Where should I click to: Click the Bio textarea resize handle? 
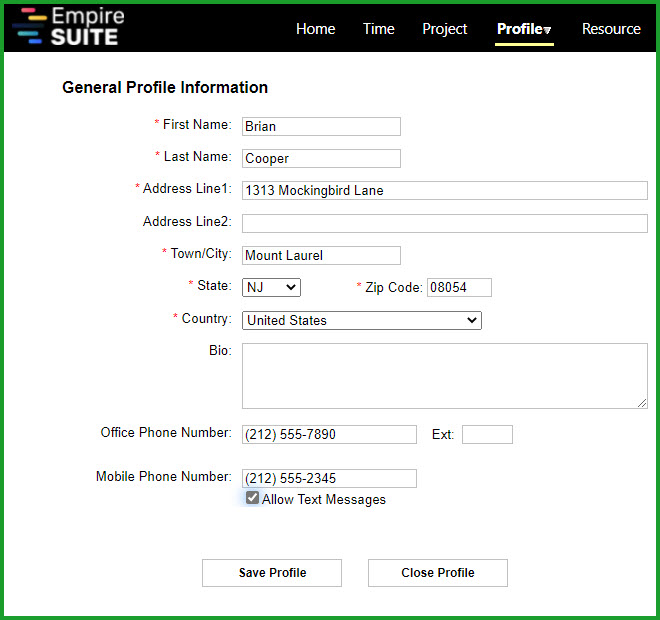(642, 403)
